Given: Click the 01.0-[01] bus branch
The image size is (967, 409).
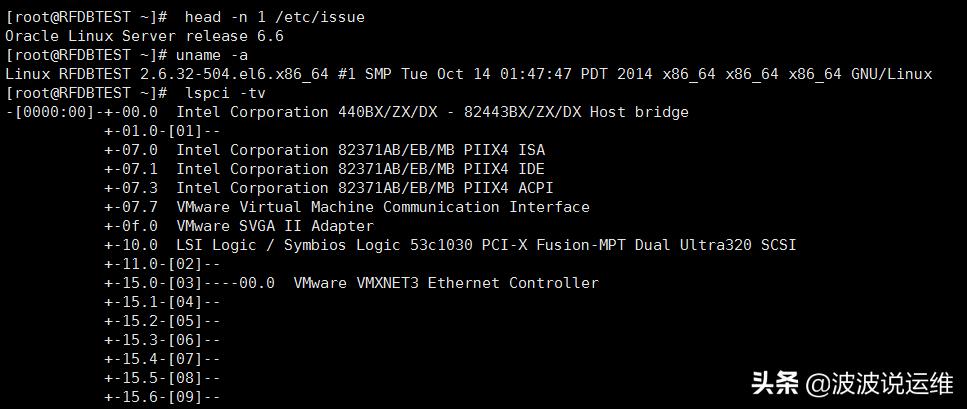Looking at the screenshot, I should pos(162,131).
